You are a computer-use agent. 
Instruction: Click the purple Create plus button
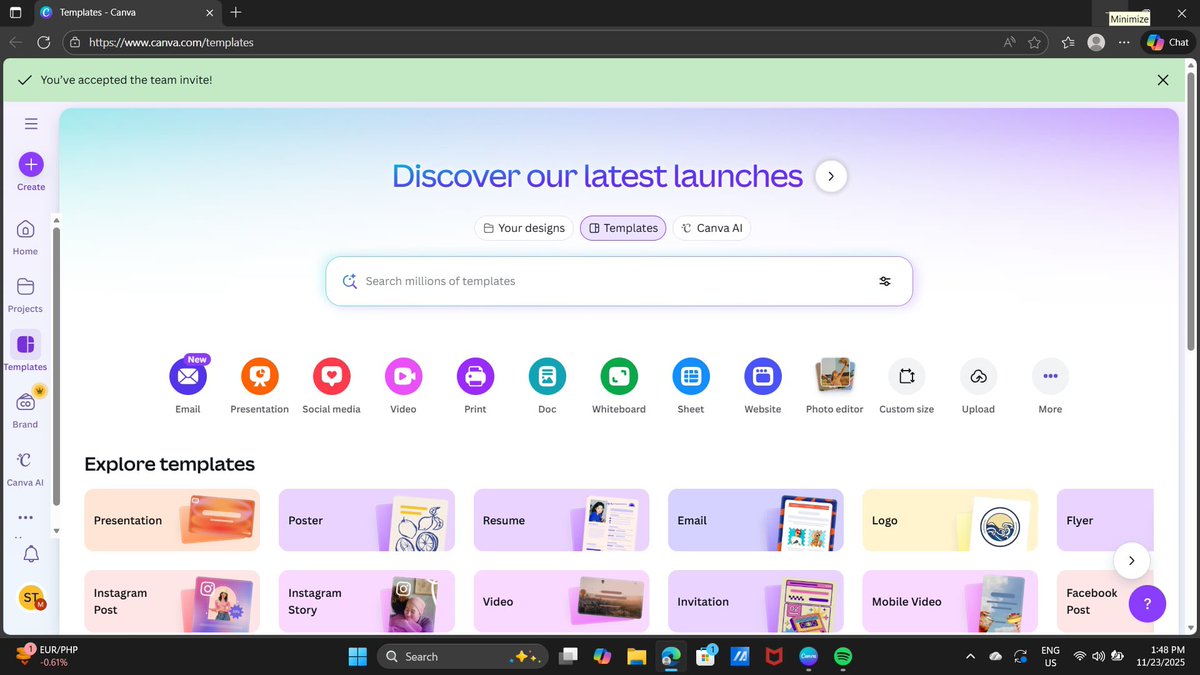[x=31, y=164]
